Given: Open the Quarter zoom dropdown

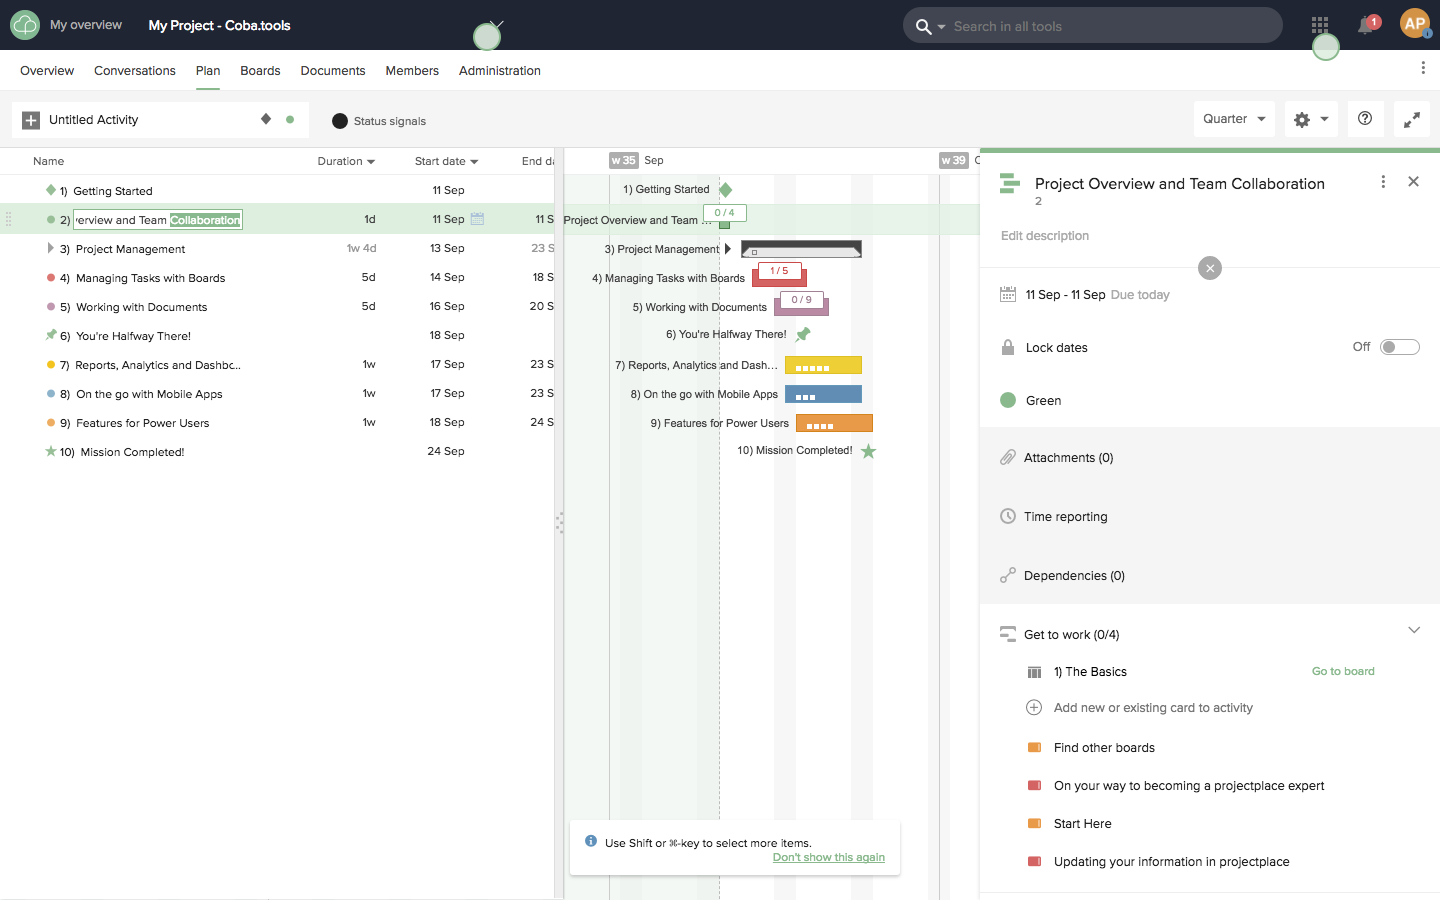Looking at the screenshot, I should [1234, 119].
